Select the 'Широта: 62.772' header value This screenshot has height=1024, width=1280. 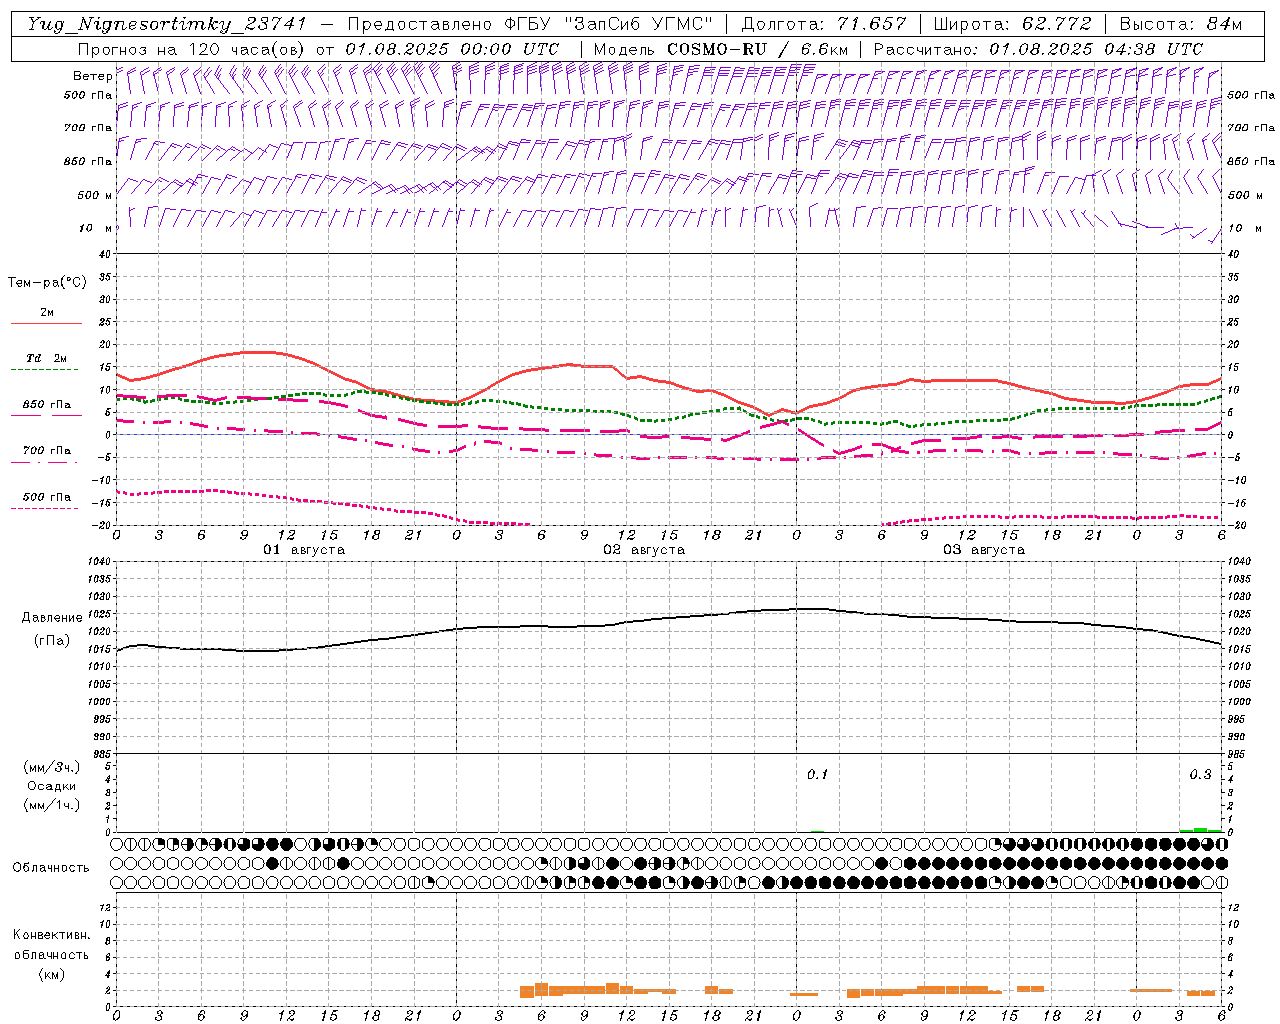point(1012,25)
